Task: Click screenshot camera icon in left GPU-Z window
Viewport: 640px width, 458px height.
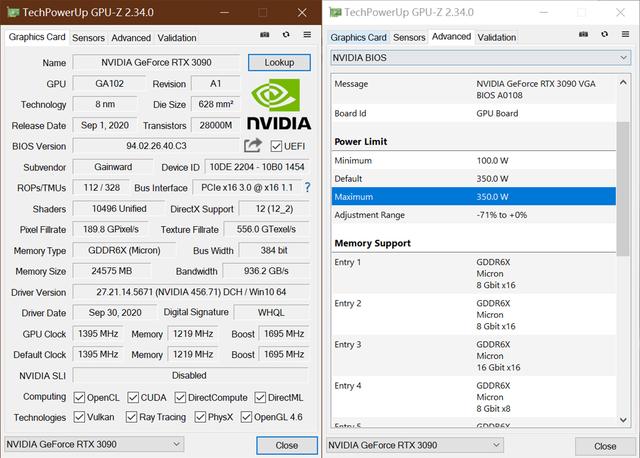Action: pyautogui.click(x=264, y=35)
